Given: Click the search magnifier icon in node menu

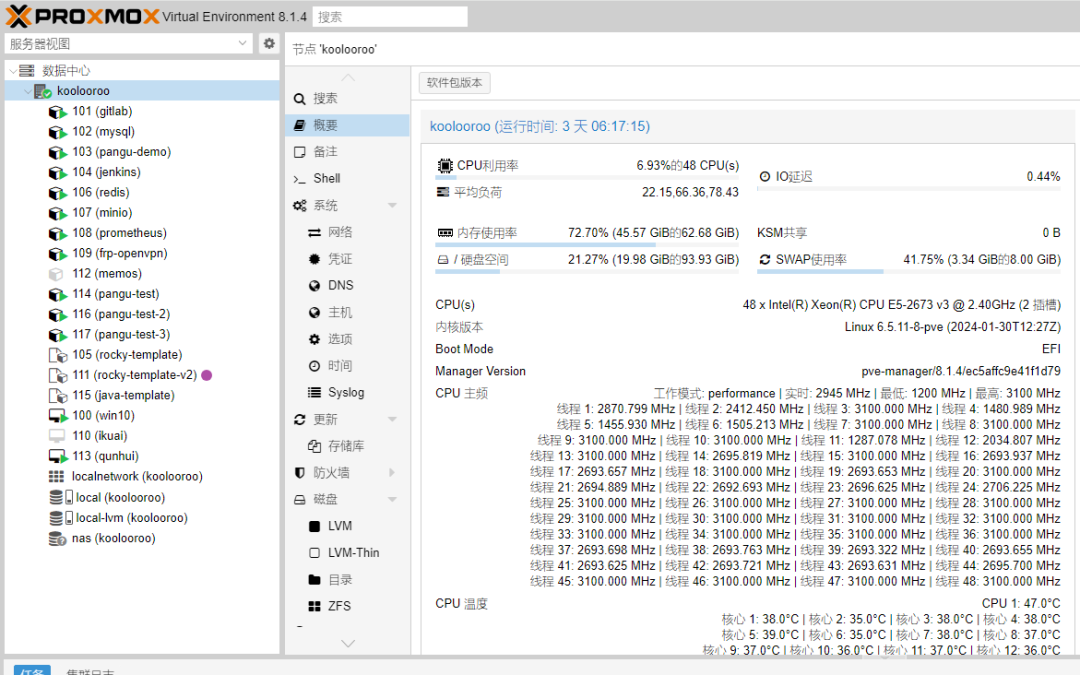Looking at the screenshot, I should coord(299,99).
